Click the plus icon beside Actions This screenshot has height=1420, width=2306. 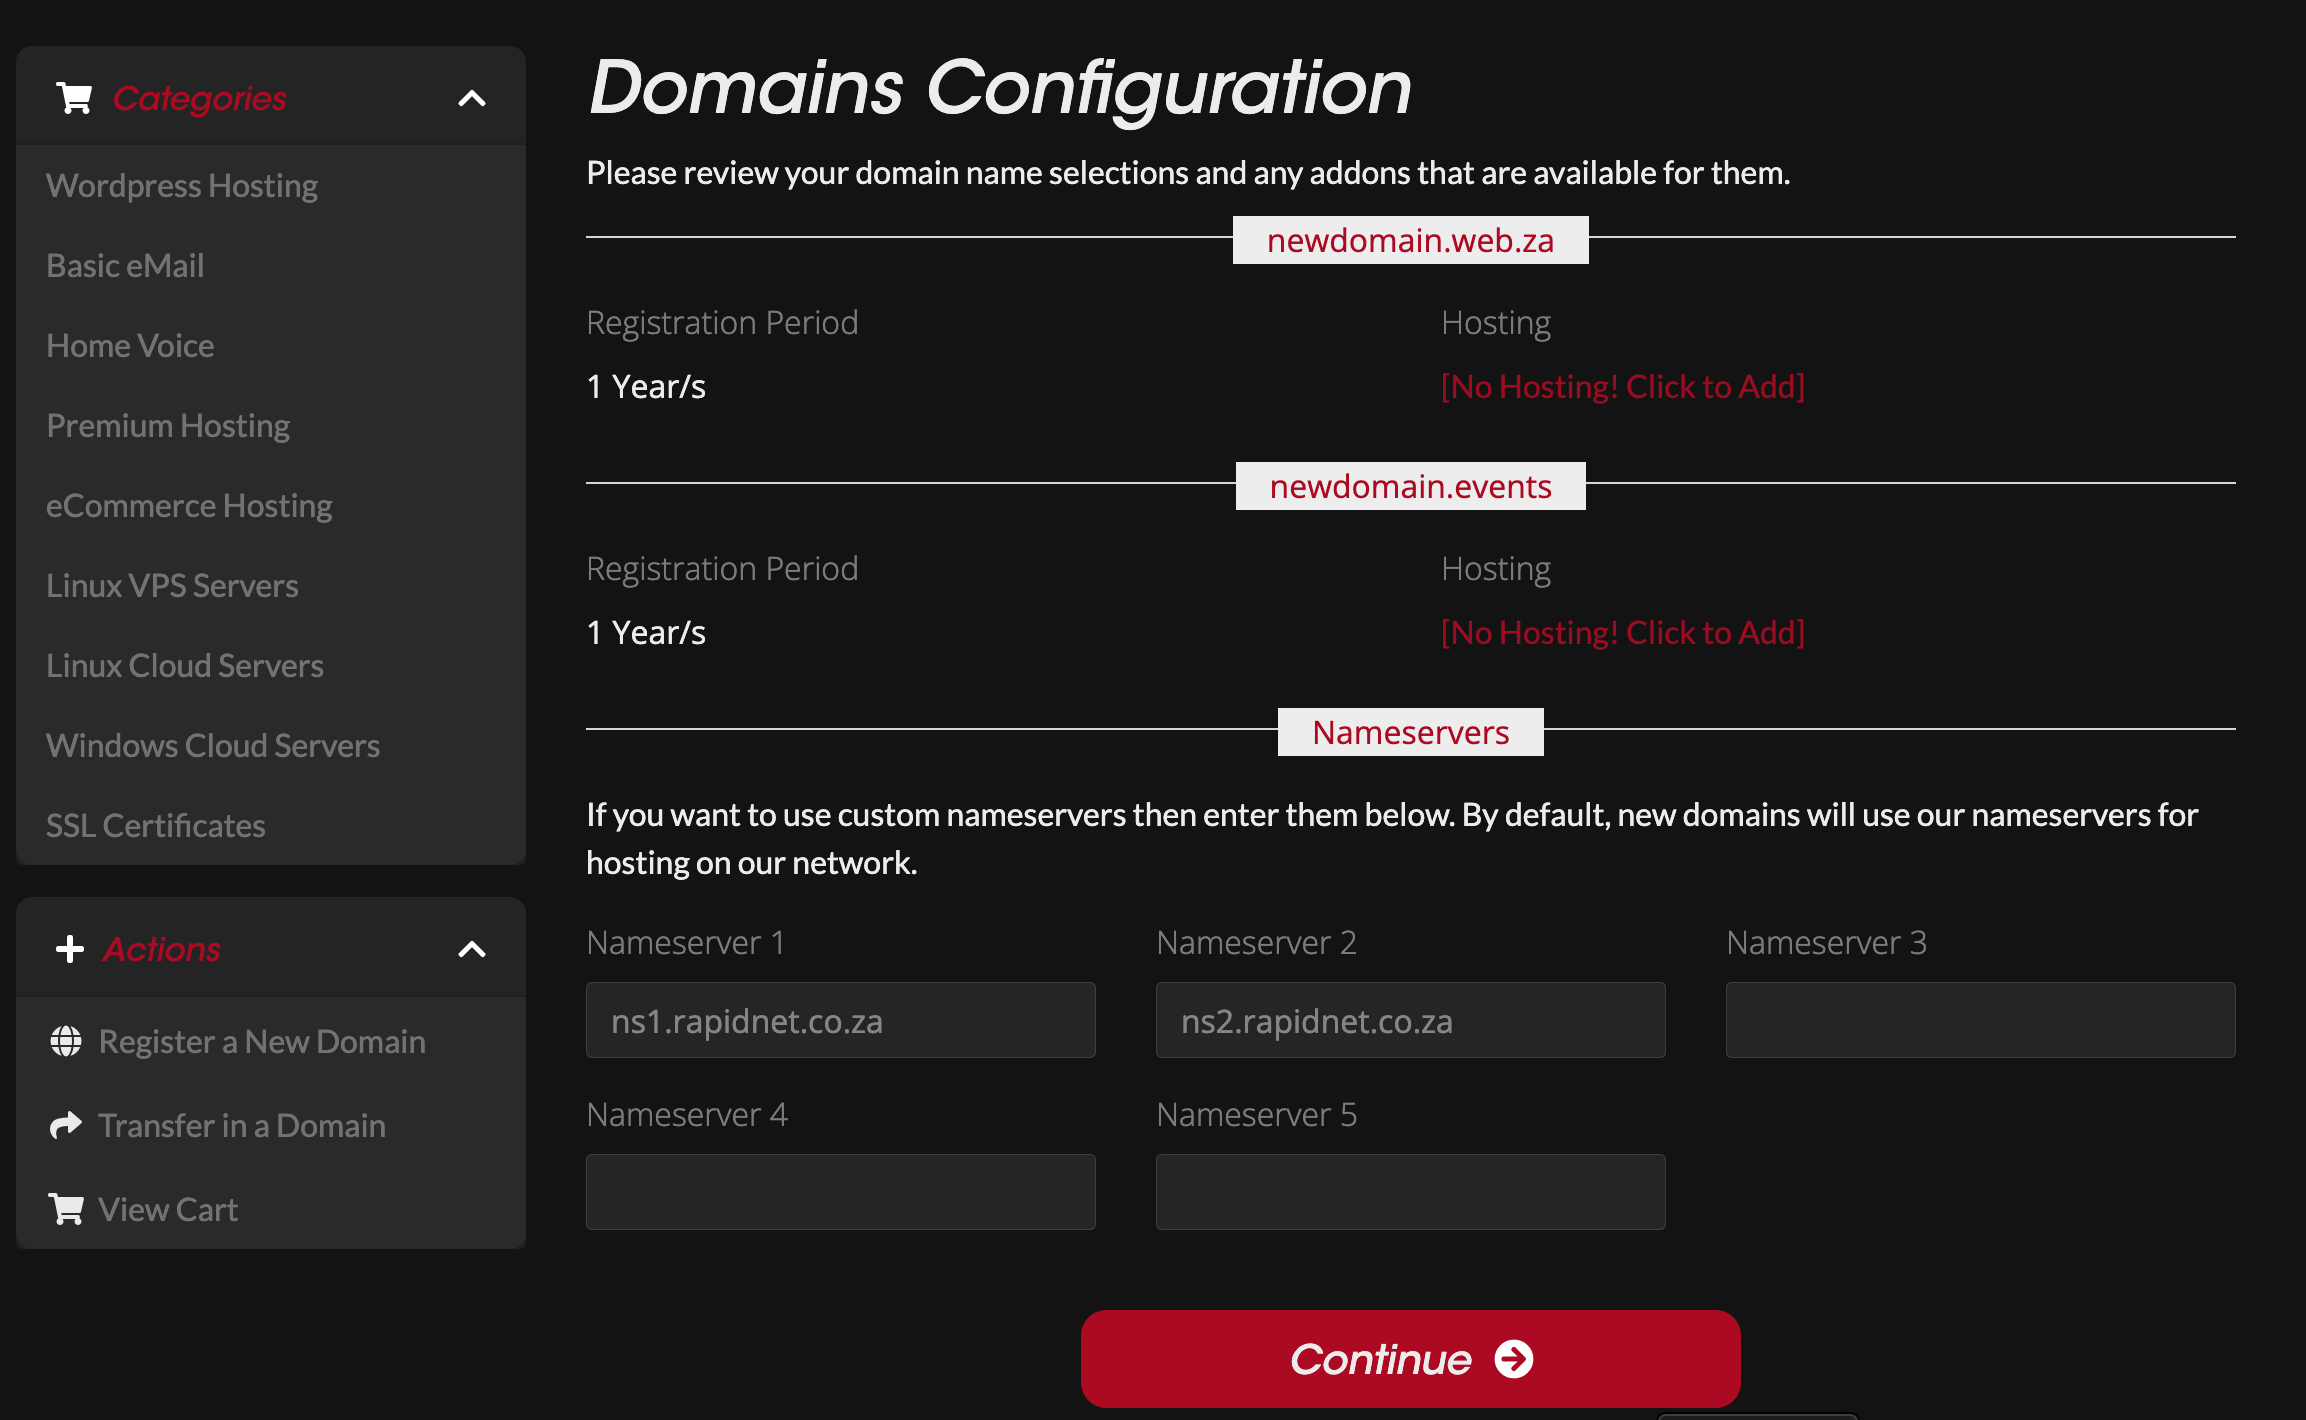coord(70,949)
